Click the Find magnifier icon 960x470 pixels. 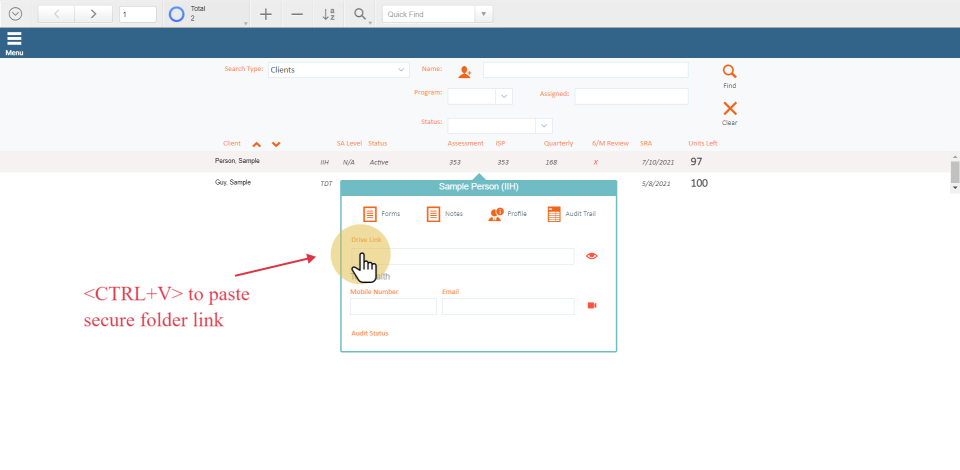[x=729, y=72]
